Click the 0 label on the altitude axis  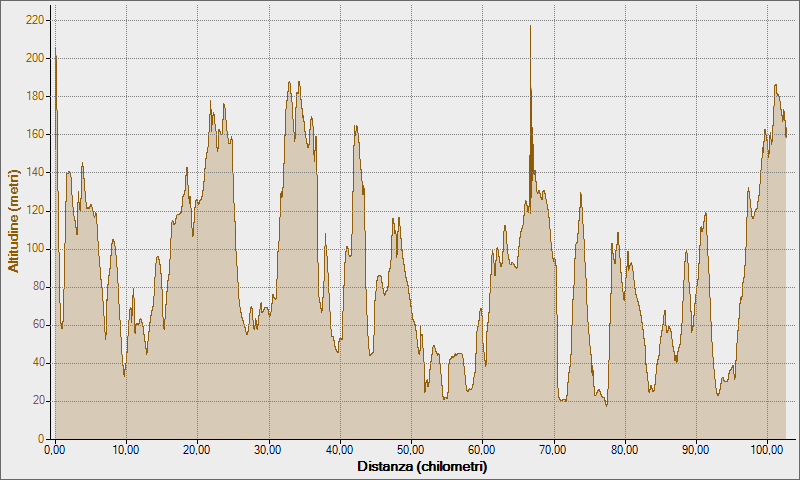coord(41,439)
